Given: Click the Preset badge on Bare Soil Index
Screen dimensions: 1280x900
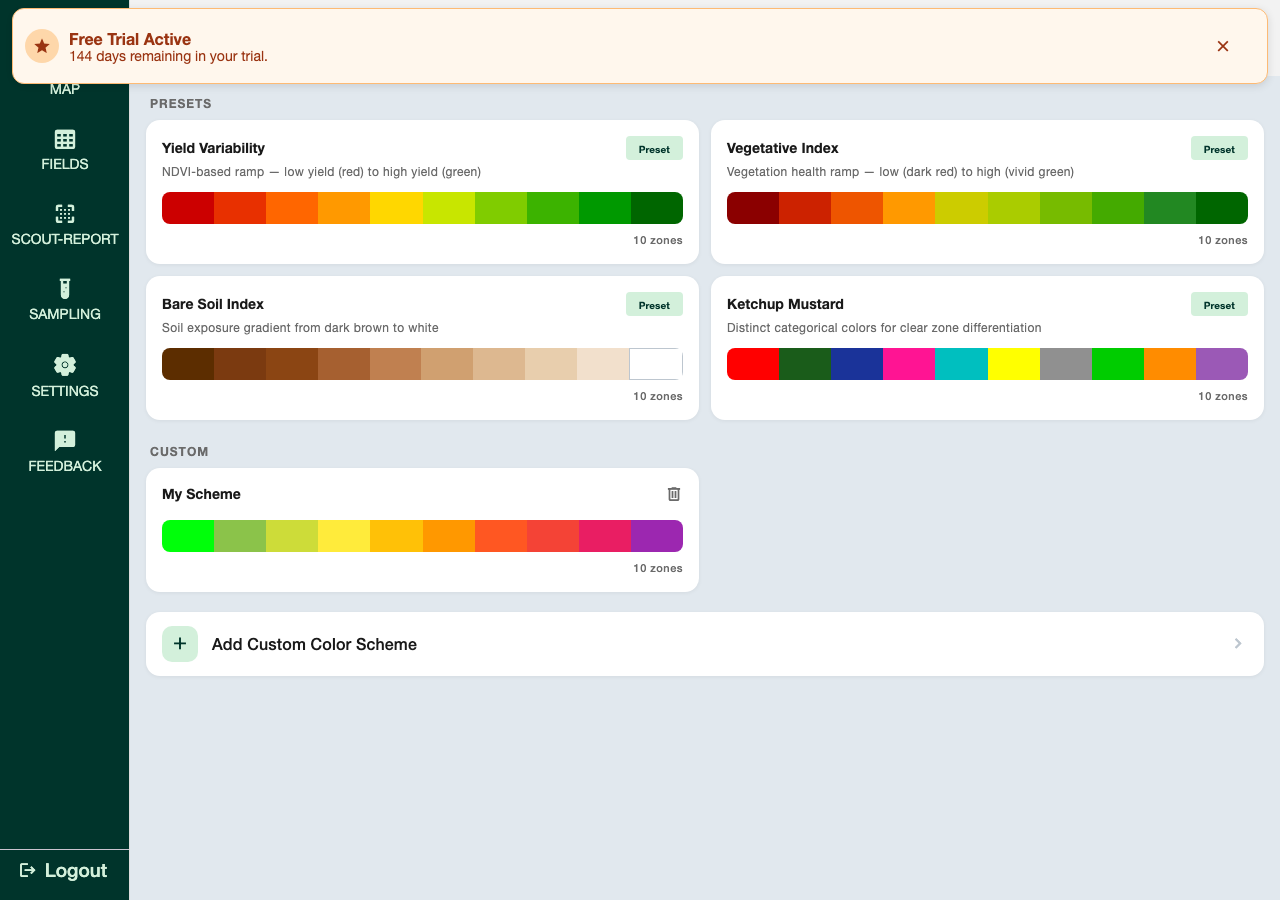Looking at the screenshot, I should [x=654, y=304].
